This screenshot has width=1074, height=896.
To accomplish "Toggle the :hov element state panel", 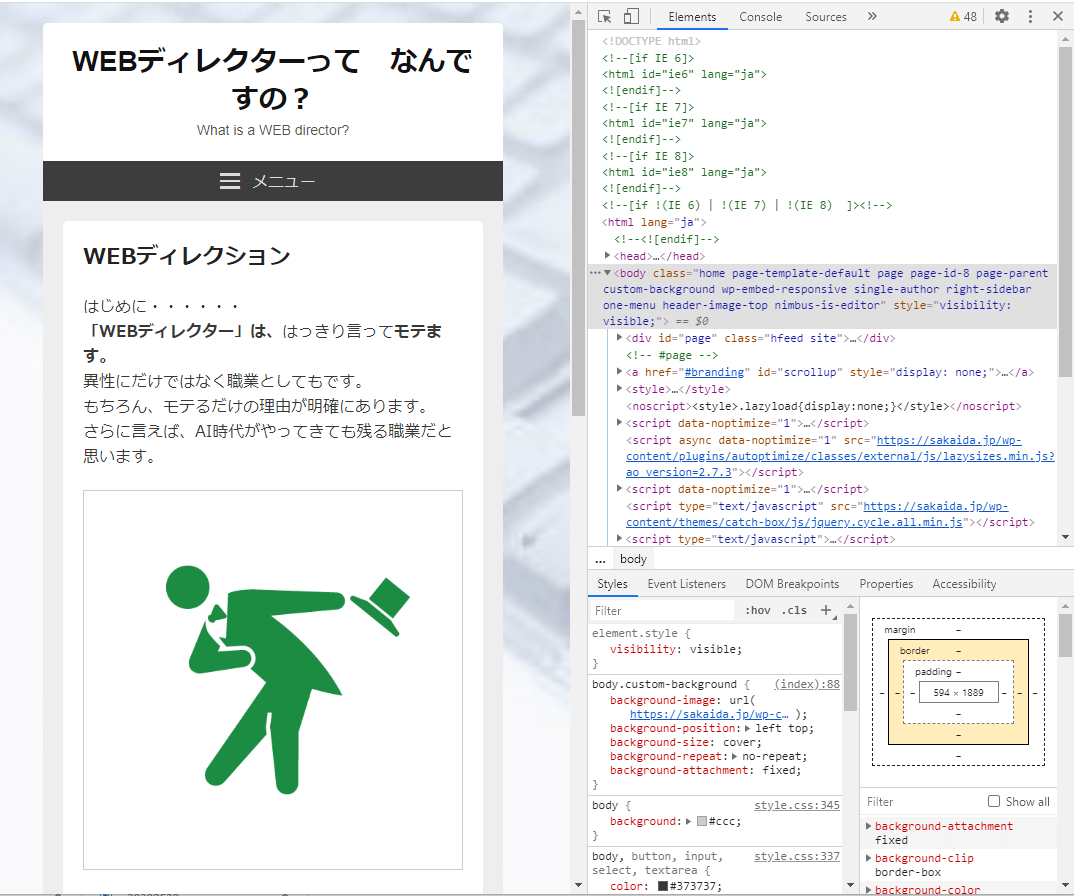I will [x=758, y=610].
